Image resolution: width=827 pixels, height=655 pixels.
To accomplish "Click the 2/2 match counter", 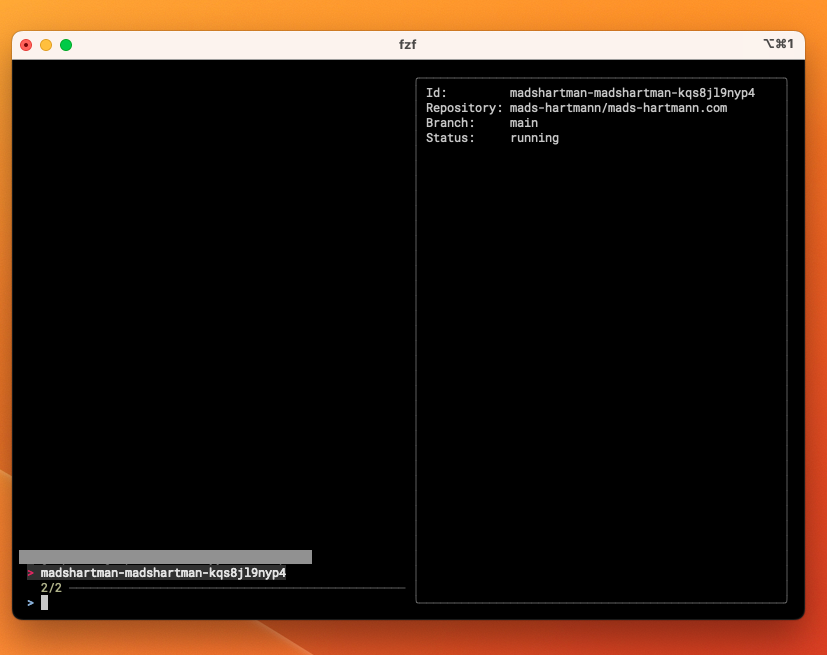I will click(51, 588).
